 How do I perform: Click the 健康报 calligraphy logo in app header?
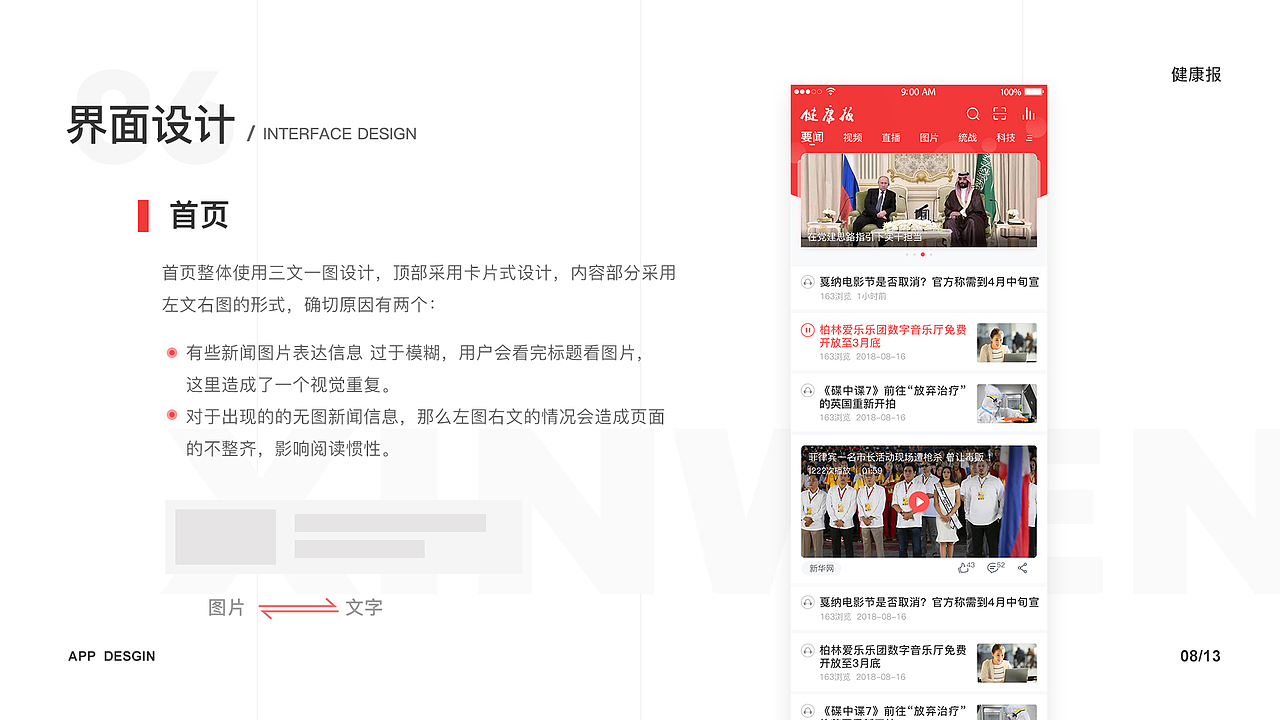[x=827, y=114]
